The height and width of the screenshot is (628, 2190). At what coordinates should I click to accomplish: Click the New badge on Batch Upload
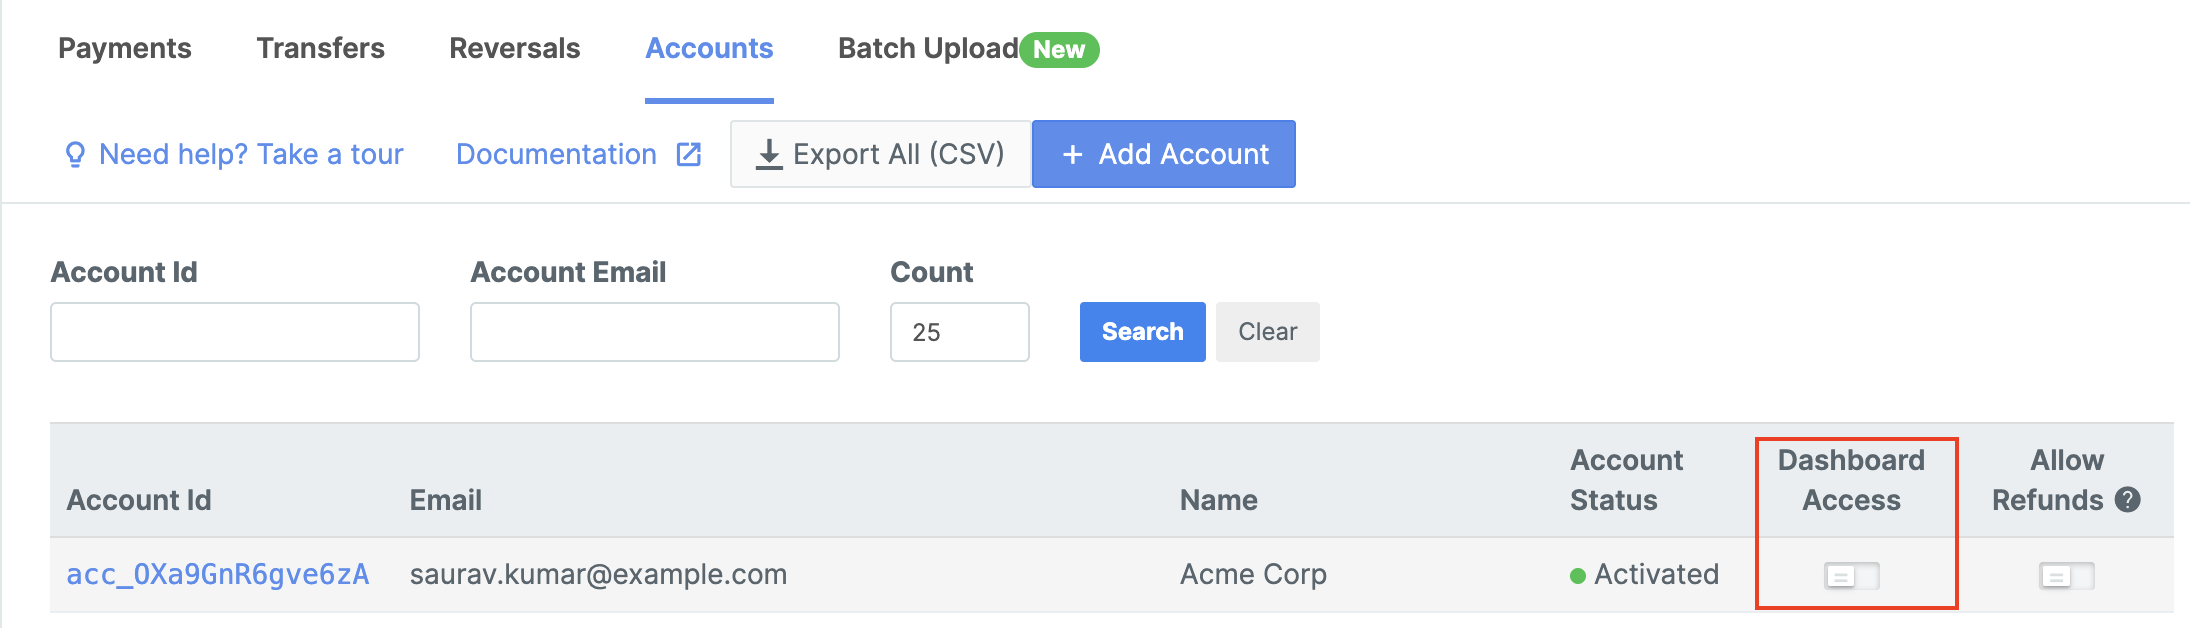click(x=1059, y=49)
